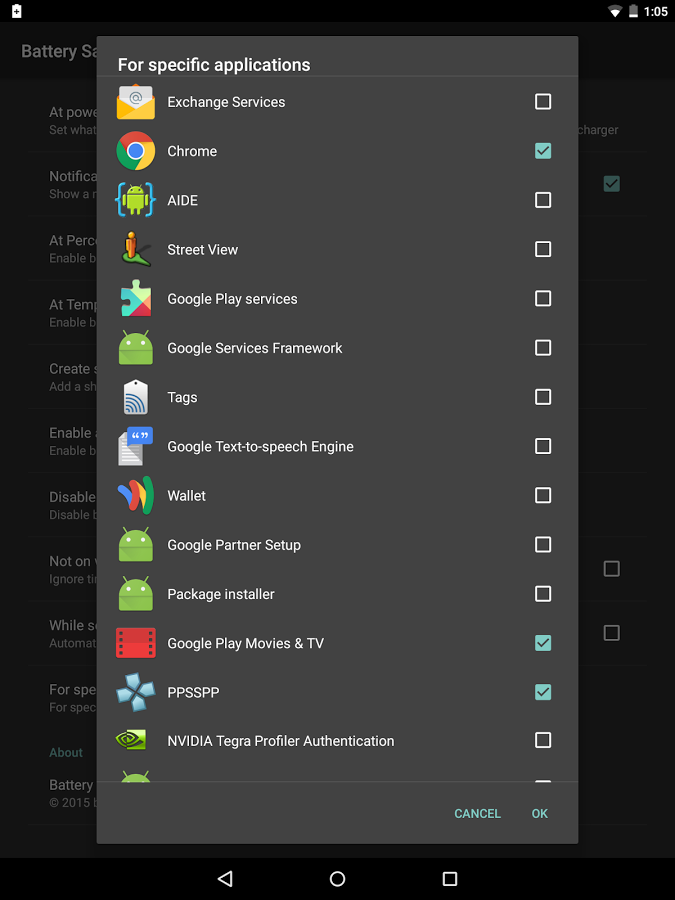675x900 pixels.
Task: Enable the Exchange Services checkbox
Action: click(543, 102)
